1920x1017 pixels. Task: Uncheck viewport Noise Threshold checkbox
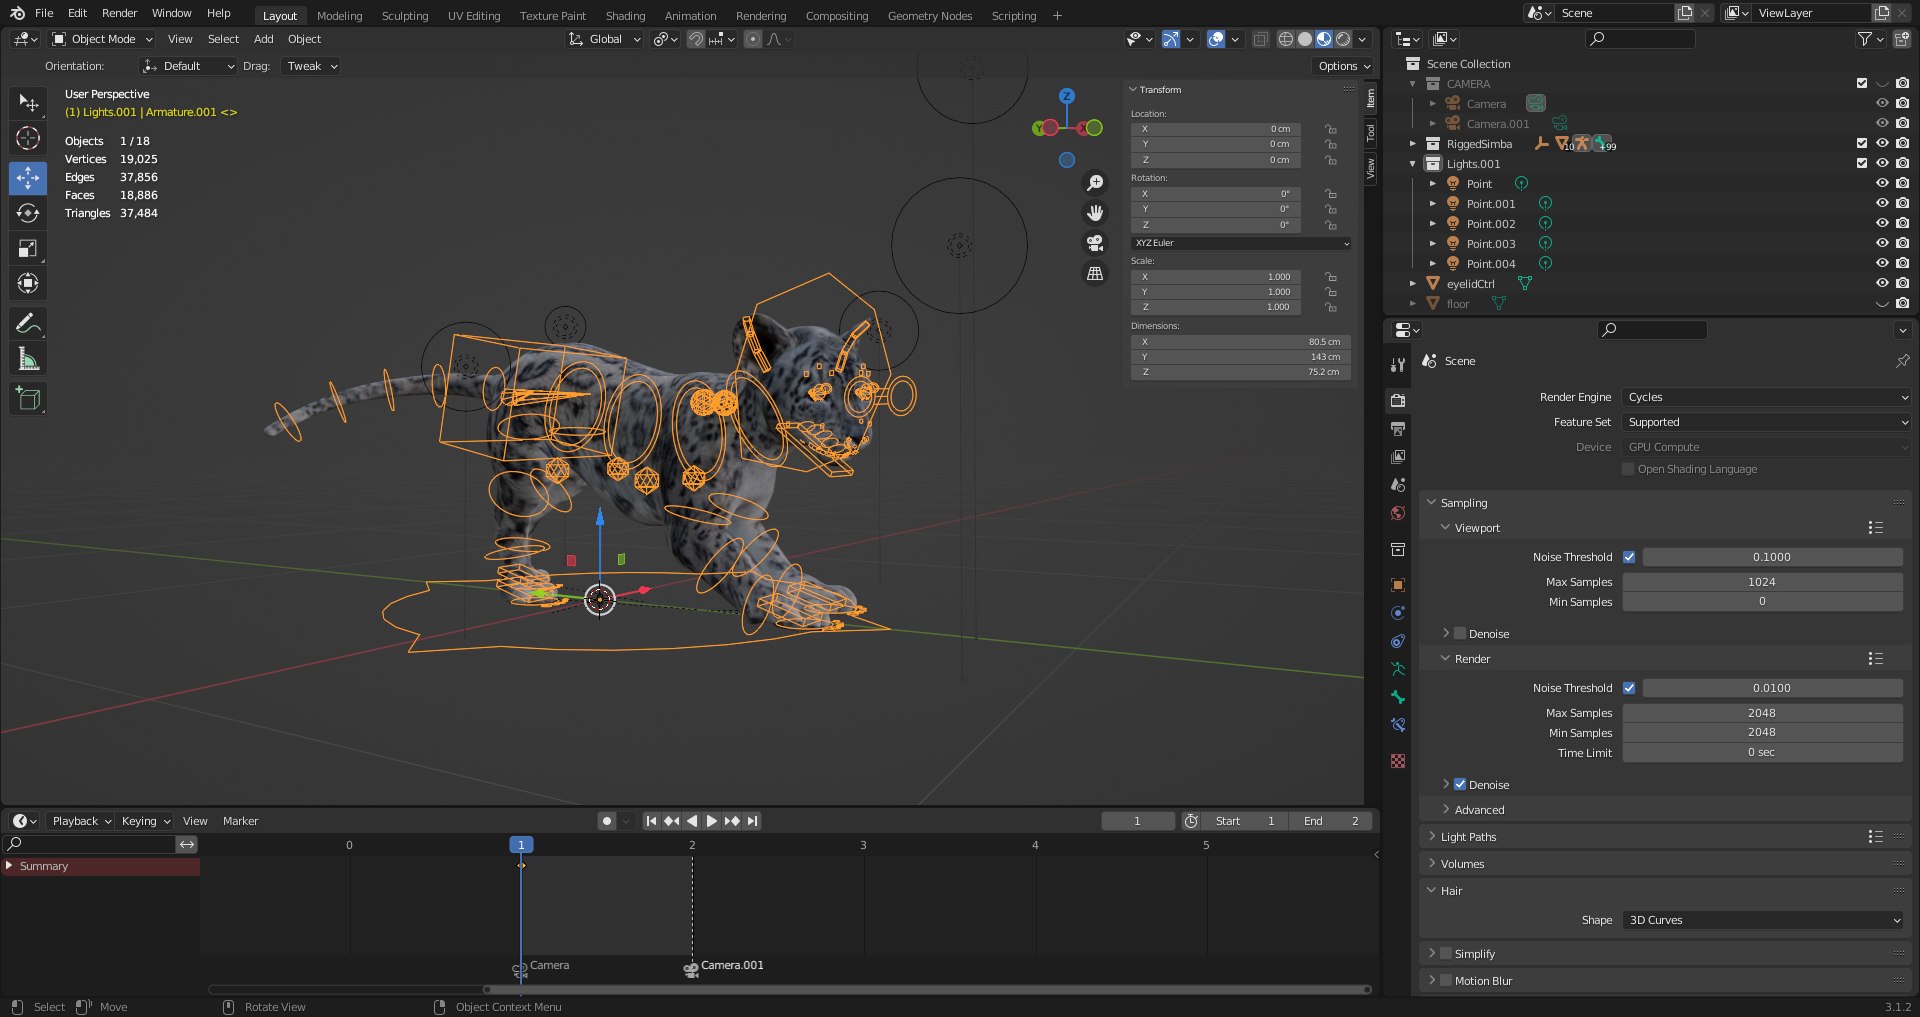(1629, 557)
